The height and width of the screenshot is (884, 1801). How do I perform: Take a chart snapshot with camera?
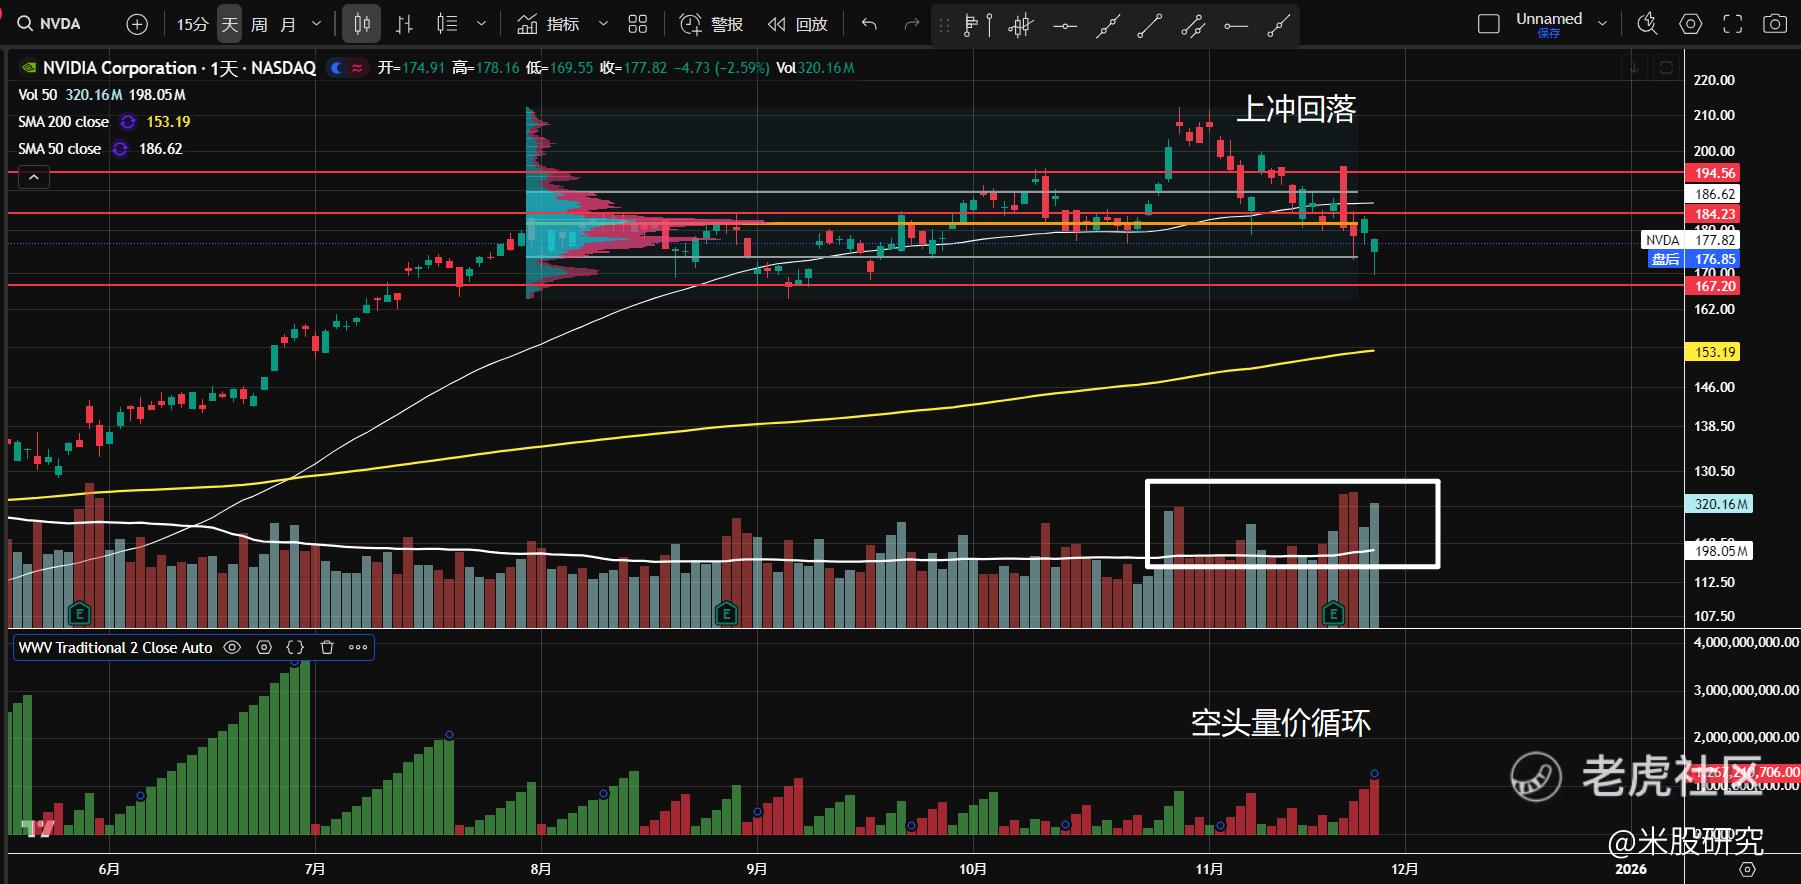pos(1775,24)
